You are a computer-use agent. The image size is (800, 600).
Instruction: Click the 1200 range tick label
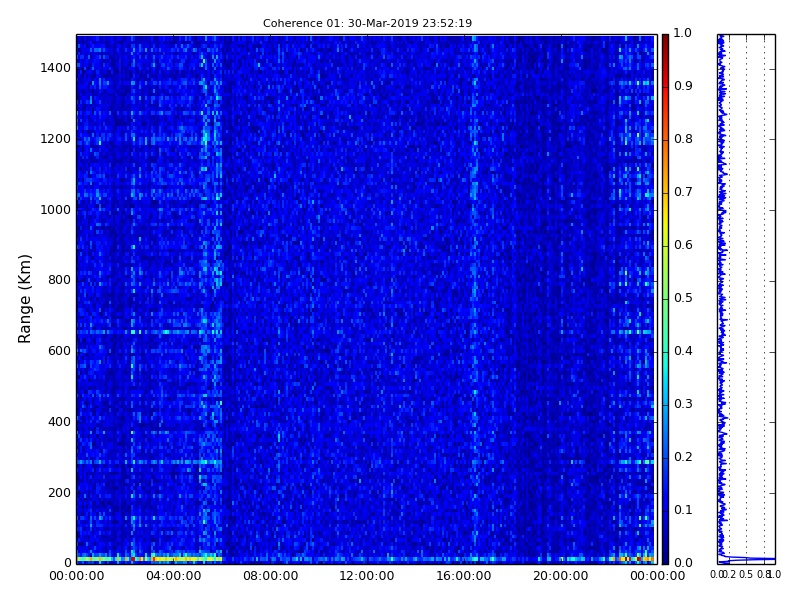pyautogui.click(x=56, y=138)
